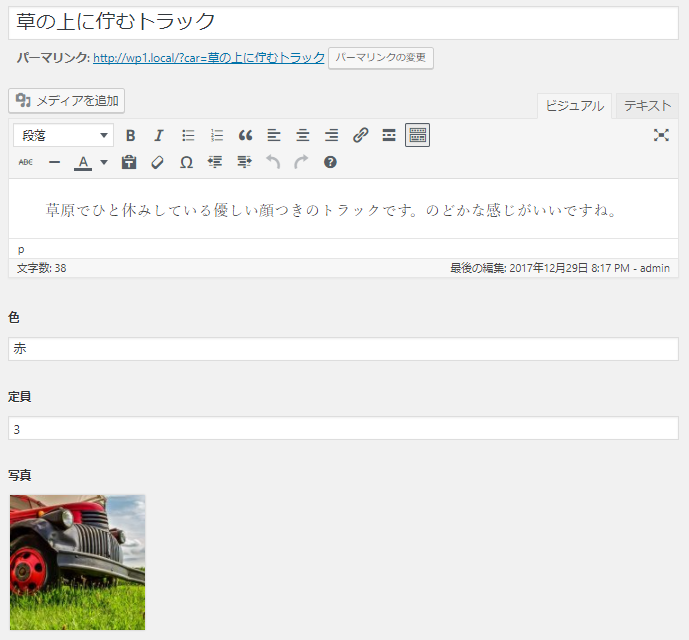The width and height of the screenshot is (689, 640).
Task: Toggle center text alignment
Action: click(303, 135)
